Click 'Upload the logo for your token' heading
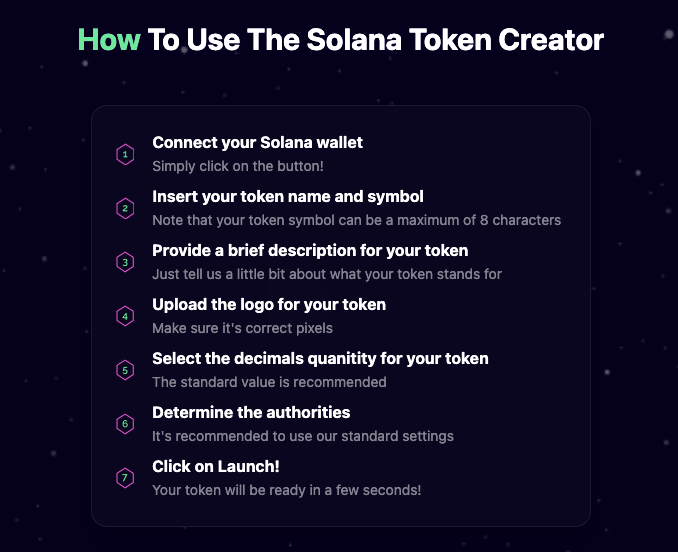 click(x=269, y=305)
